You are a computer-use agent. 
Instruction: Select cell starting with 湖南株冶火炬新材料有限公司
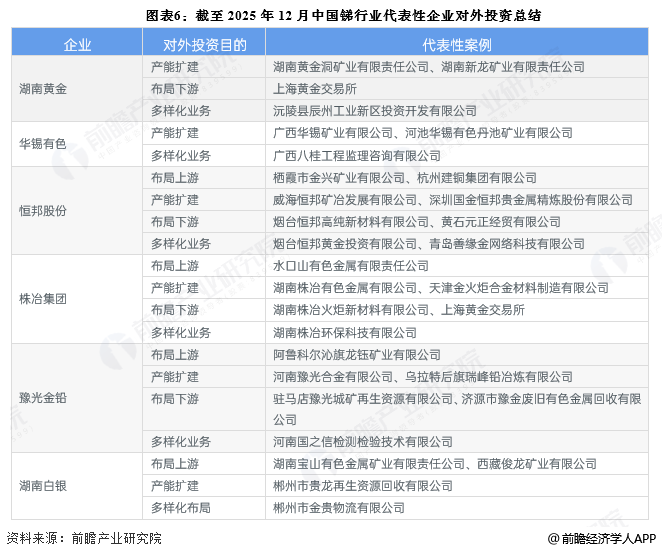coord(457,310)
